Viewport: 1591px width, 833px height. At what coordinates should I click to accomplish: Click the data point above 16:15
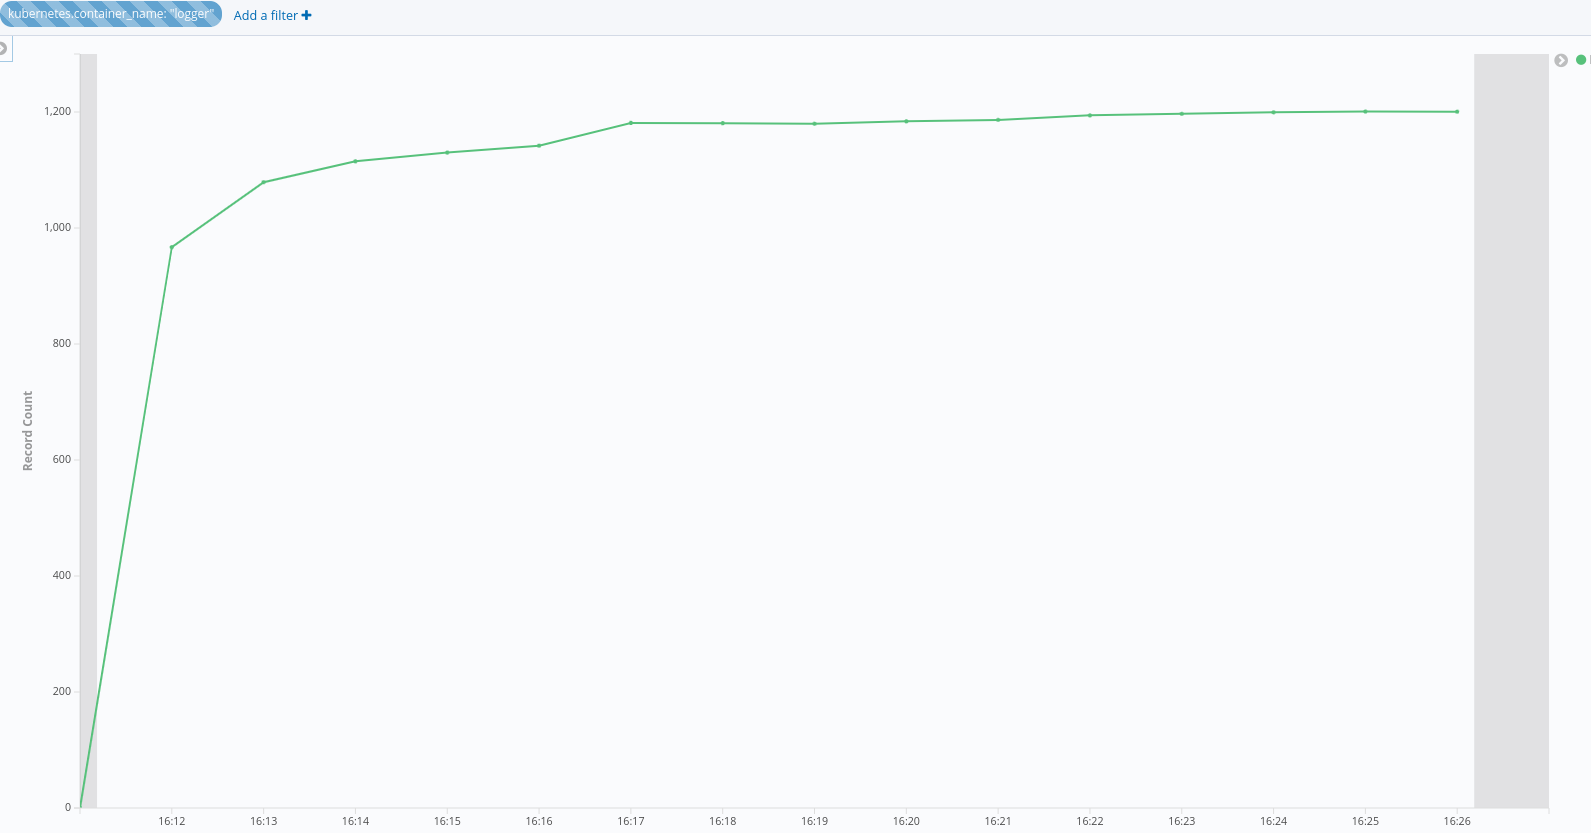point(447,152)
